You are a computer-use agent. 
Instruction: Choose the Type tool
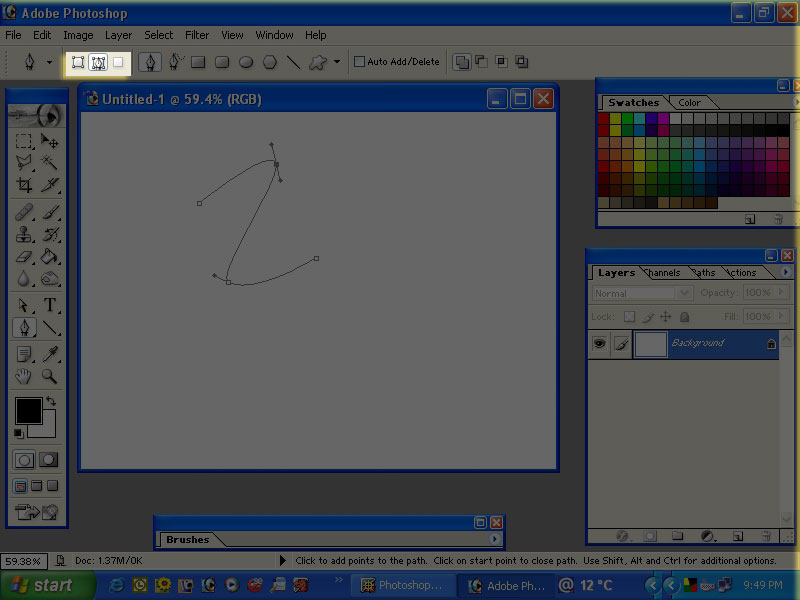pyautogui.click(x=50, y=305)
